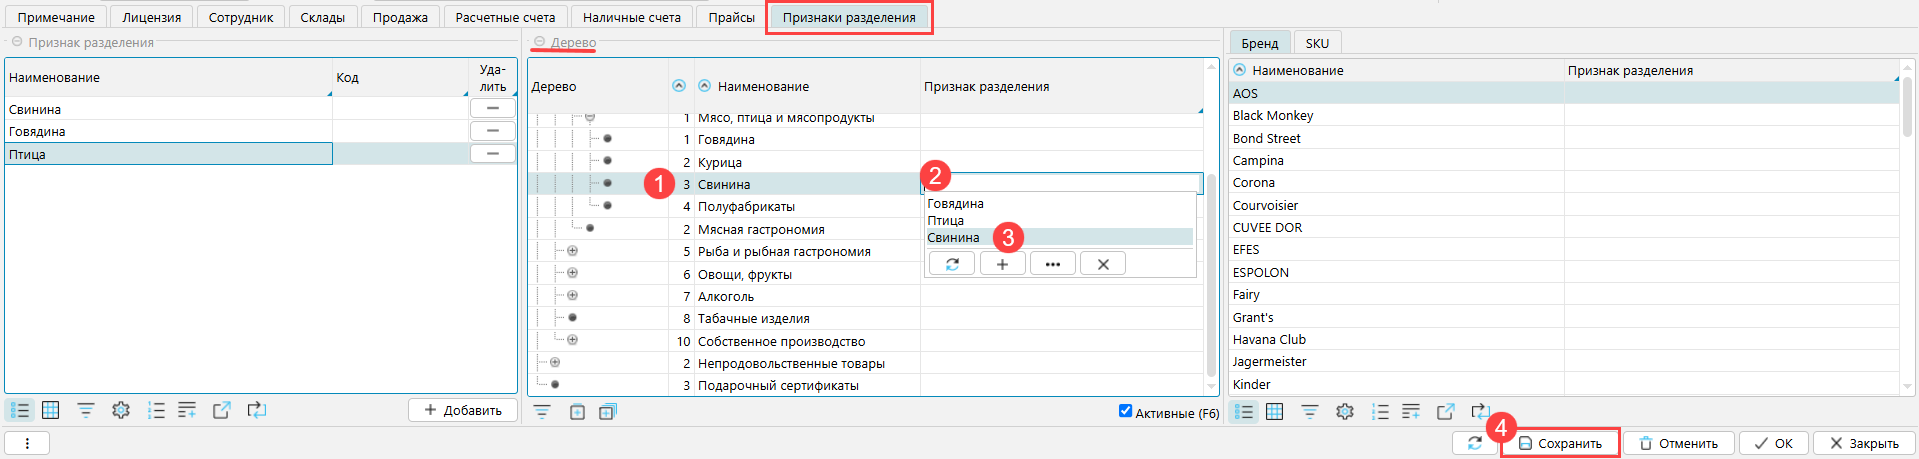The image size is (1919, 459).
Task: Select Свинина in the dropdown list
Action: point(953,238)
